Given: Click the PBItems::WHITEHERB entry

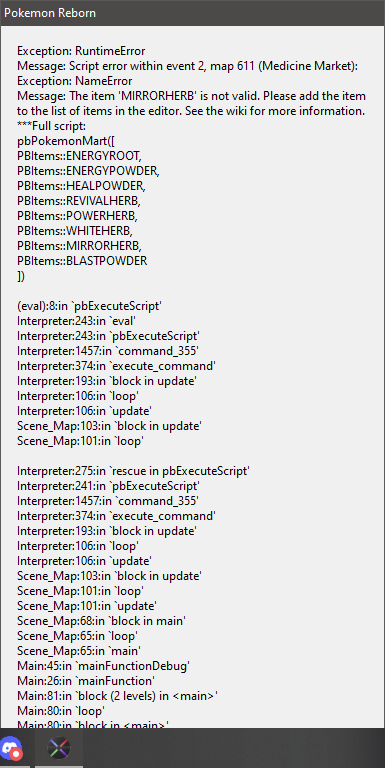Looking at the screenshot, I should (75, 231).
